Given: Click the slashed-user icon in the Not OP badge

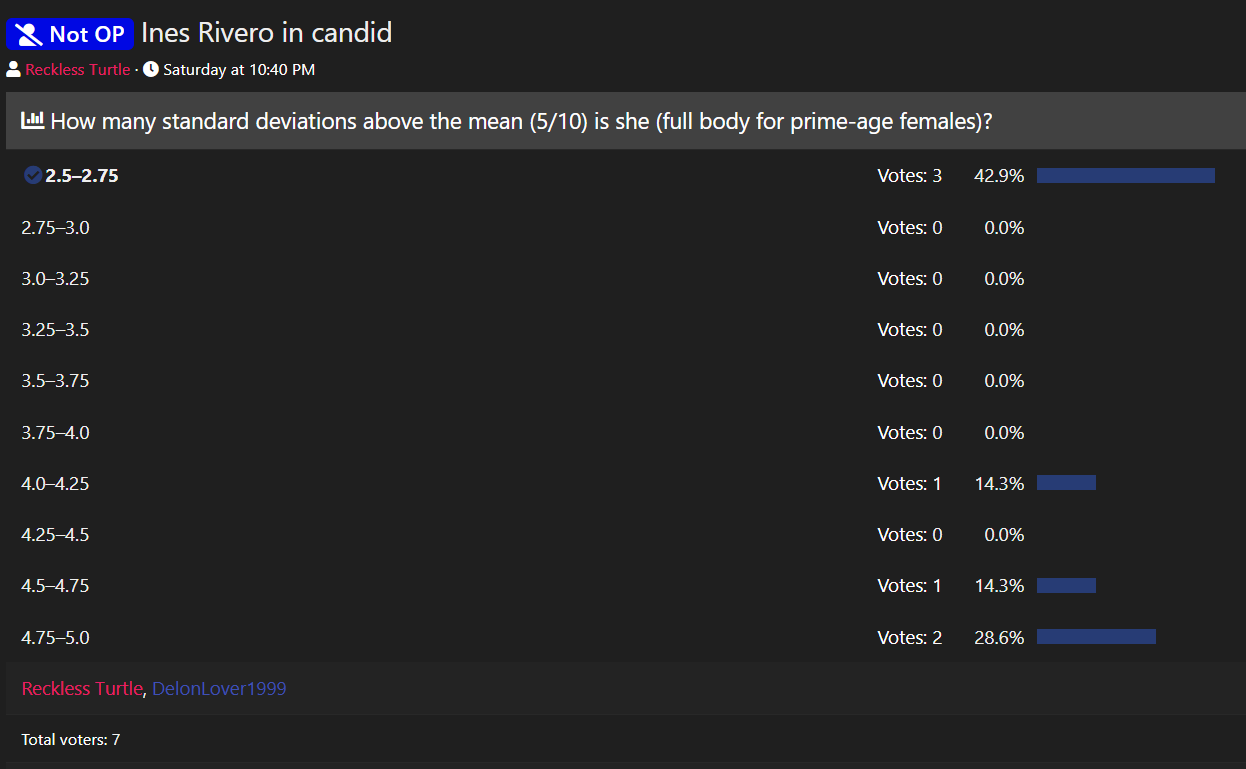Looking at the screenshot, I should pos(30,35).
